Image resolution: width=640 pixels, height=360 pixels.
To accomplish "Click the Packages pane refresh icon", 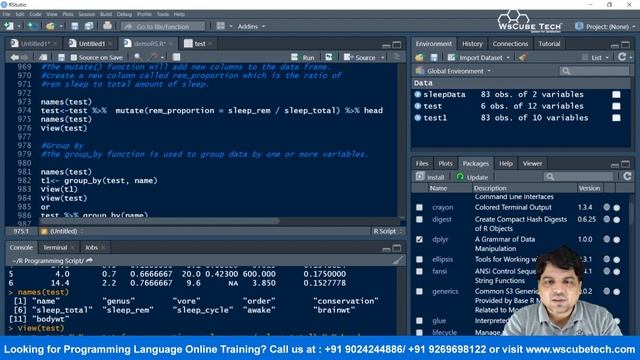I will point(627,176).
